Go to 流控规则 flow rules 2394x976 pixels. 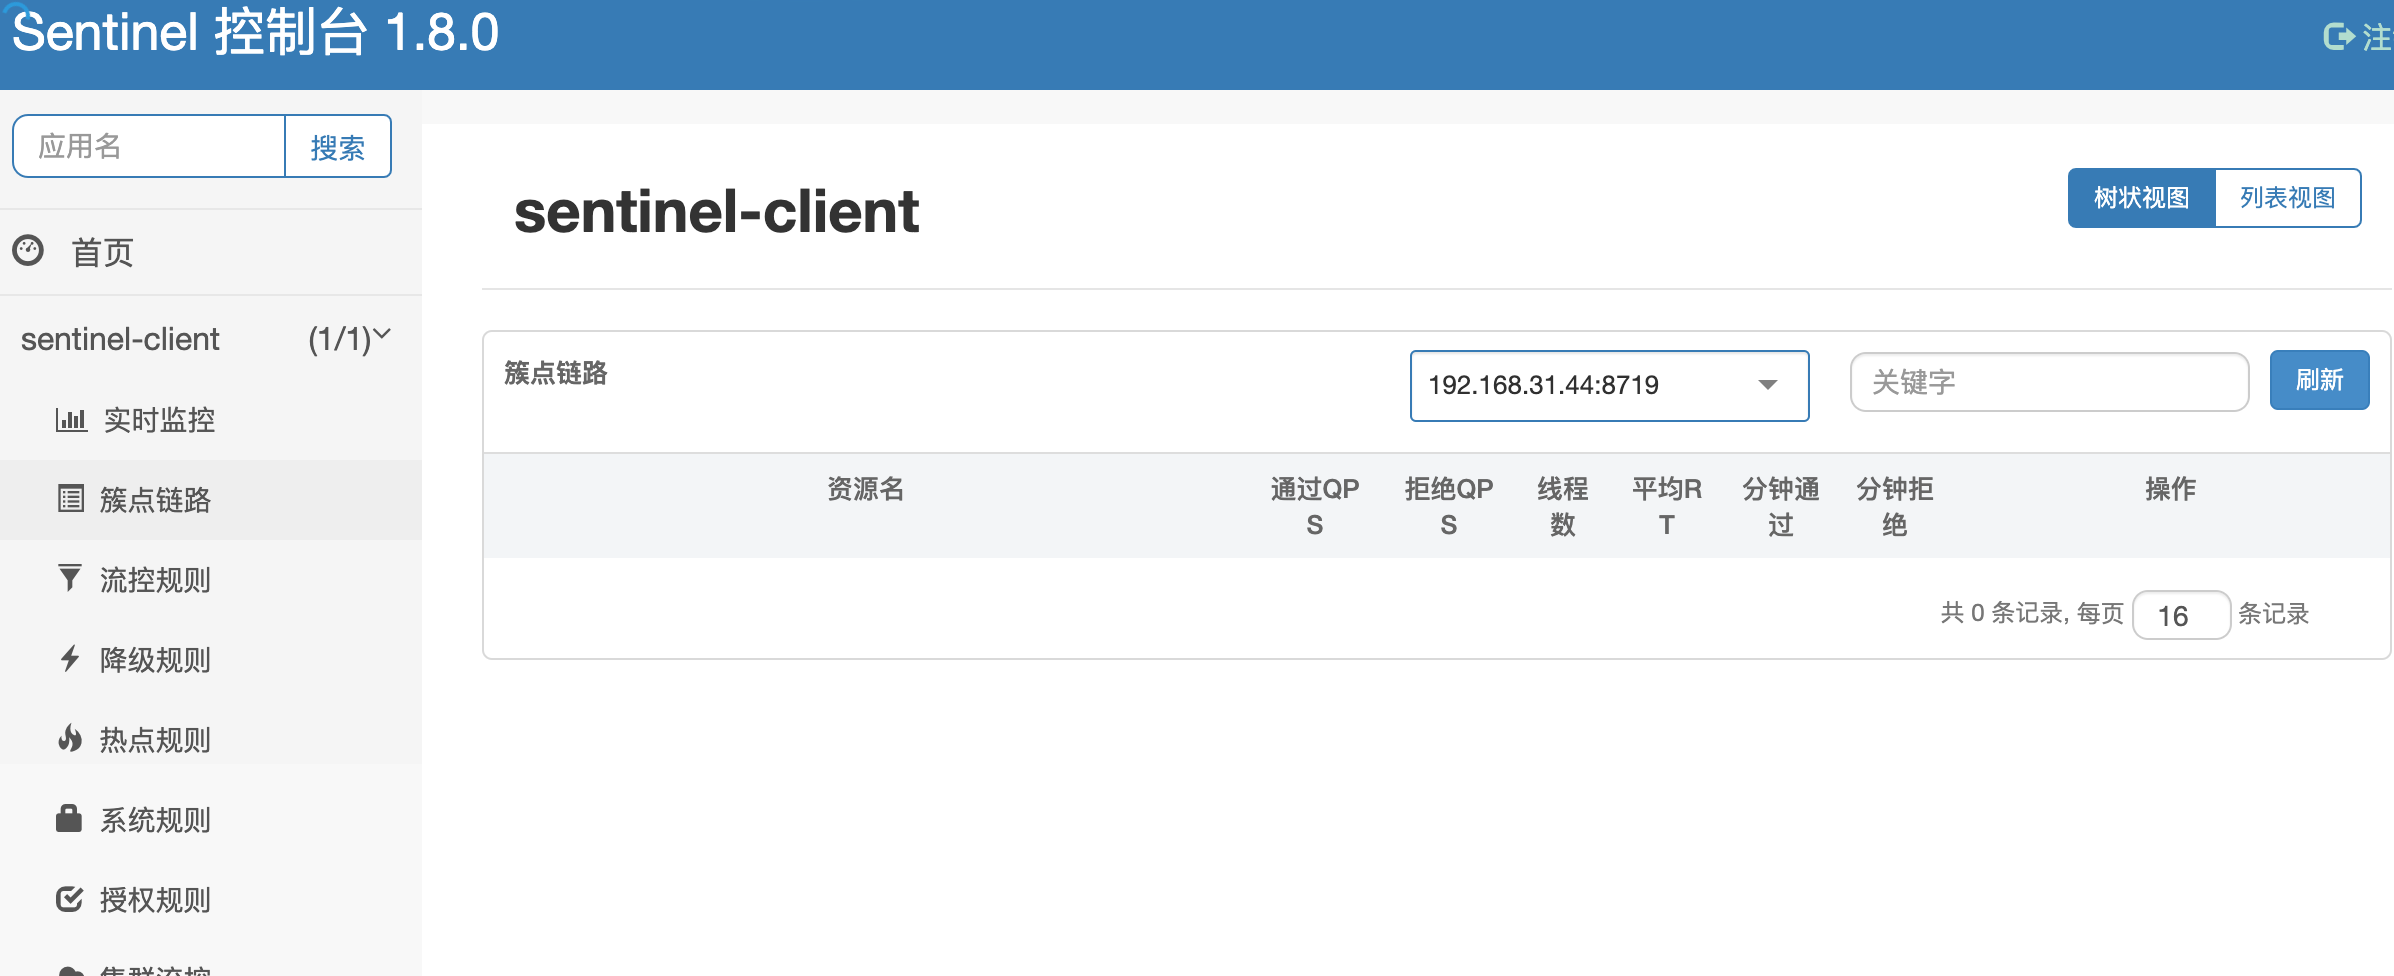tap(155, 580)
